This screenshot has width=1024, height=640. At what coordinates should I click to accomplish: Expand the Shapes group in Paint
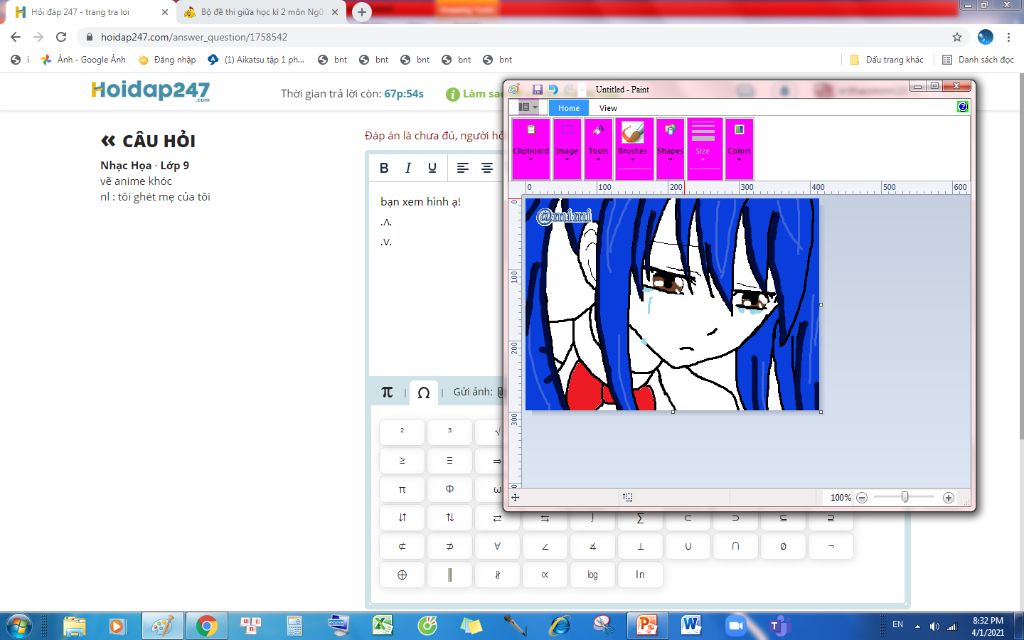(670, 149)
